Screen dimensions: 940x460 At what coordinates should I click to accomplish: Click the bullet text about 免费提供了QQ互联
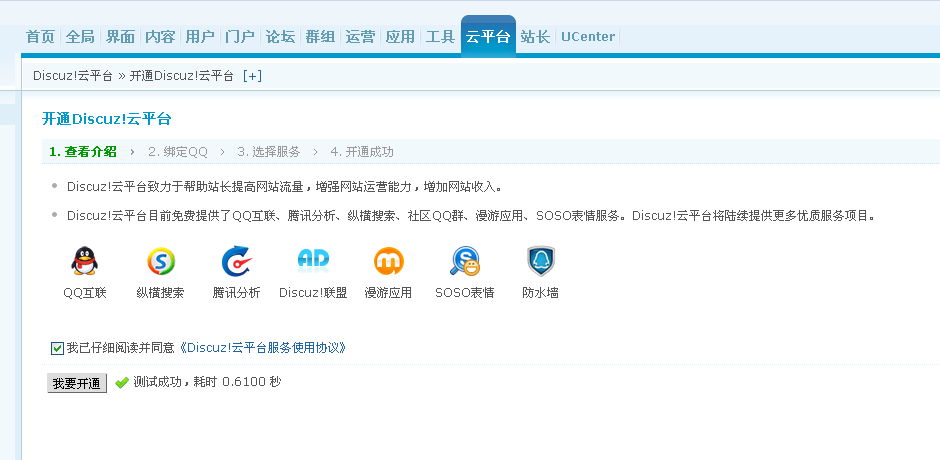[x=471, y=215]
